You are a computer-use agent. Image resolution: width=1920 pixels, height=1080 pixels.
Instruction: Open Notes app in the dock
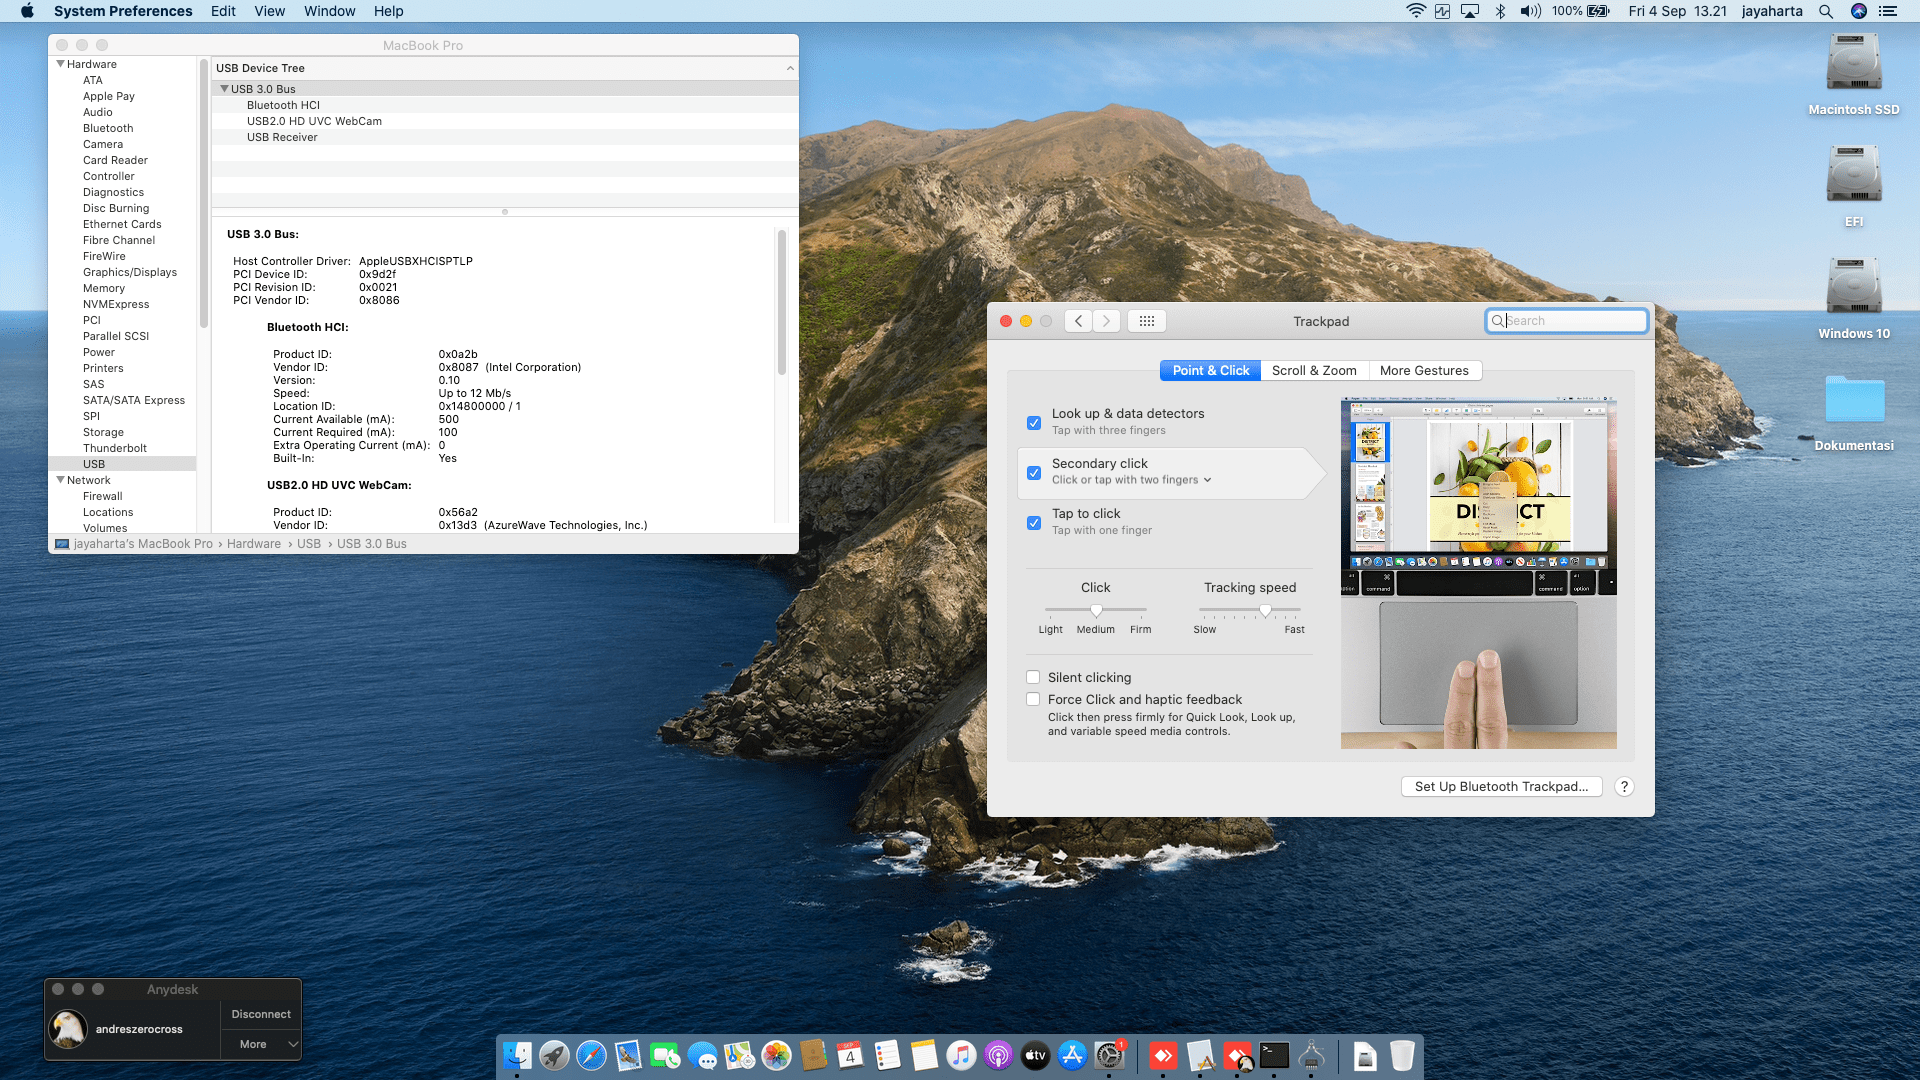pyautogui.click(x=924, y=1055)
